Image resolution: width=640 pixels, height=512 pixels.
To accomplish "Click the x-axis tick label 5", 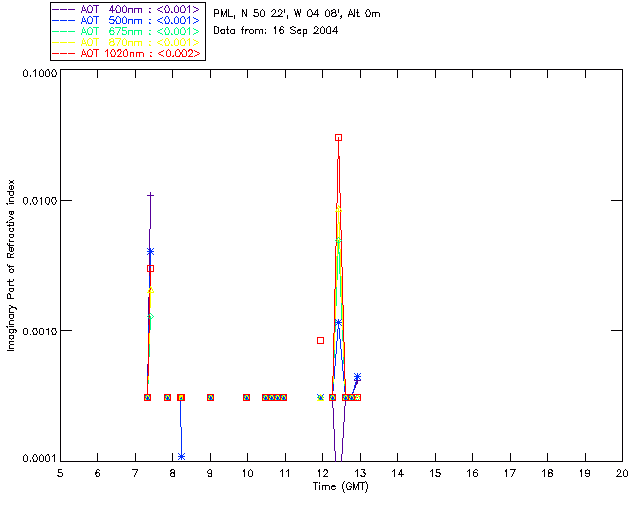I will [x=60, y=473].
